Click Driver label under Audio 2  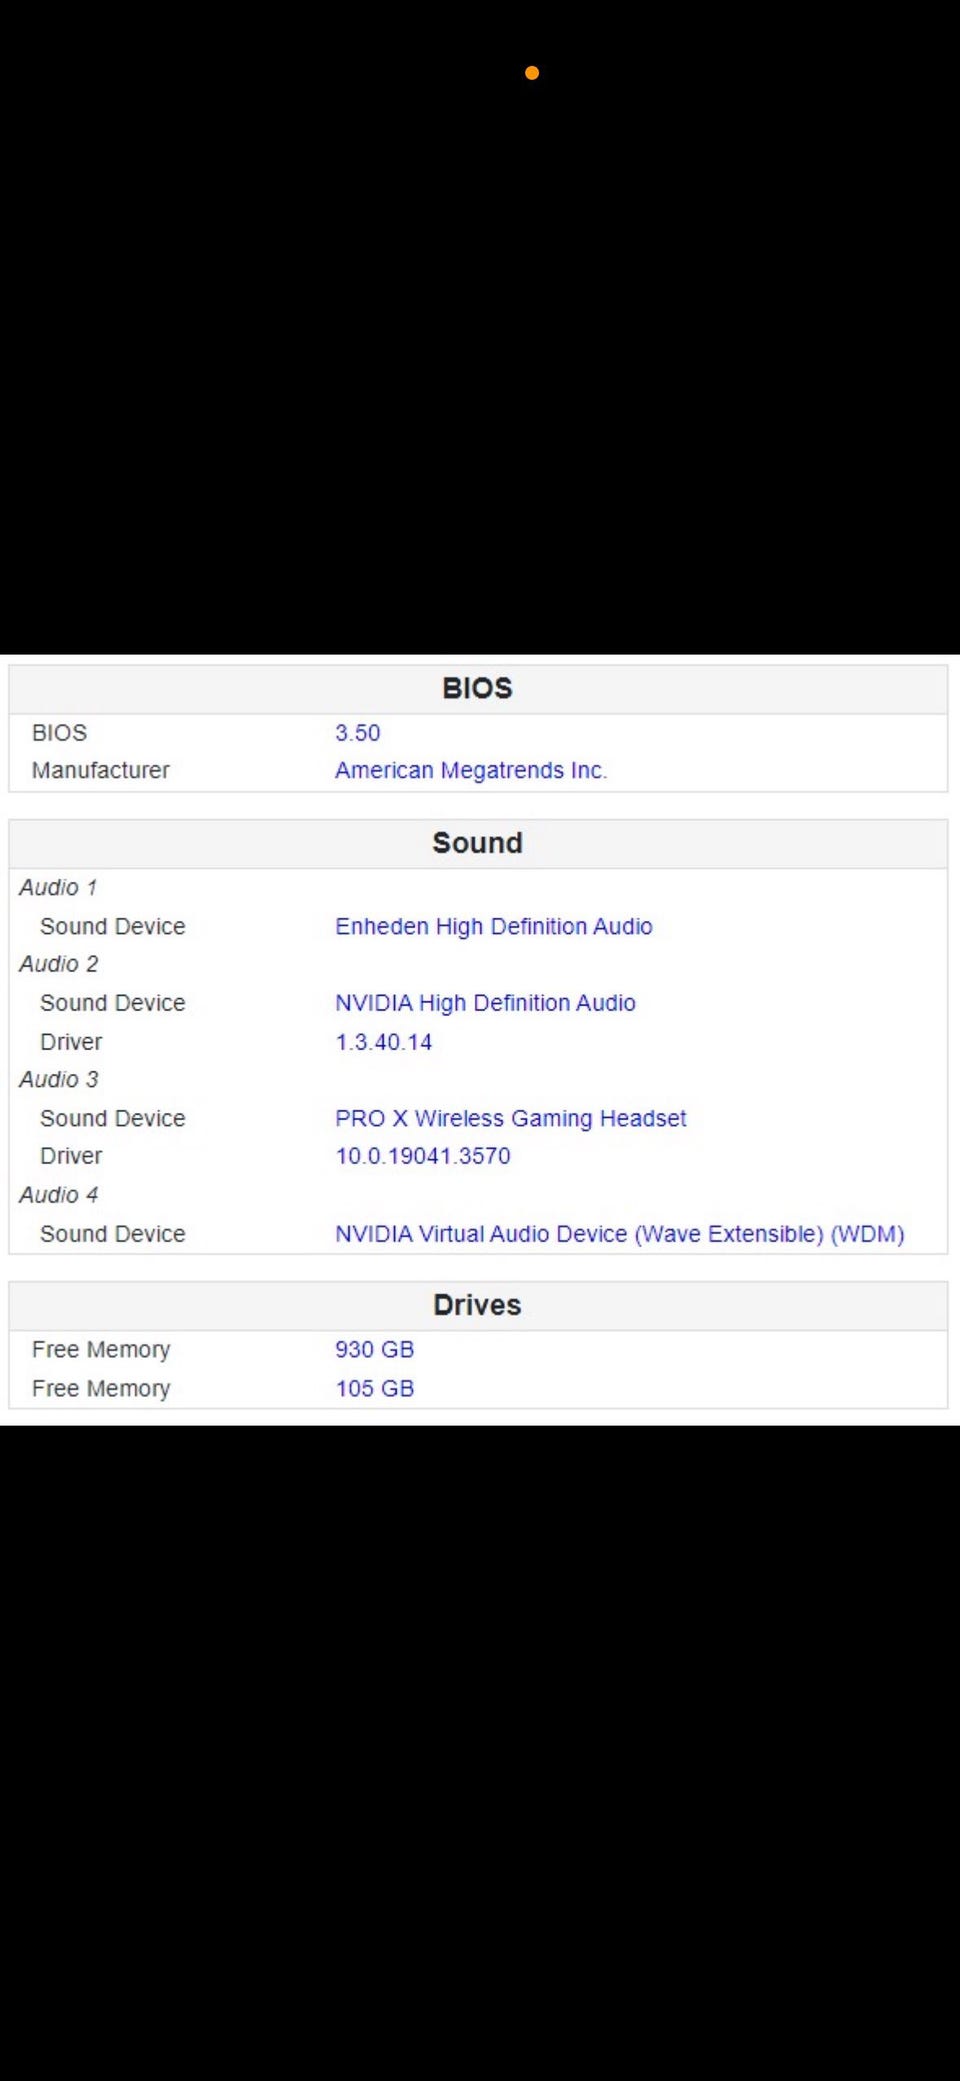click(71, 1042)
